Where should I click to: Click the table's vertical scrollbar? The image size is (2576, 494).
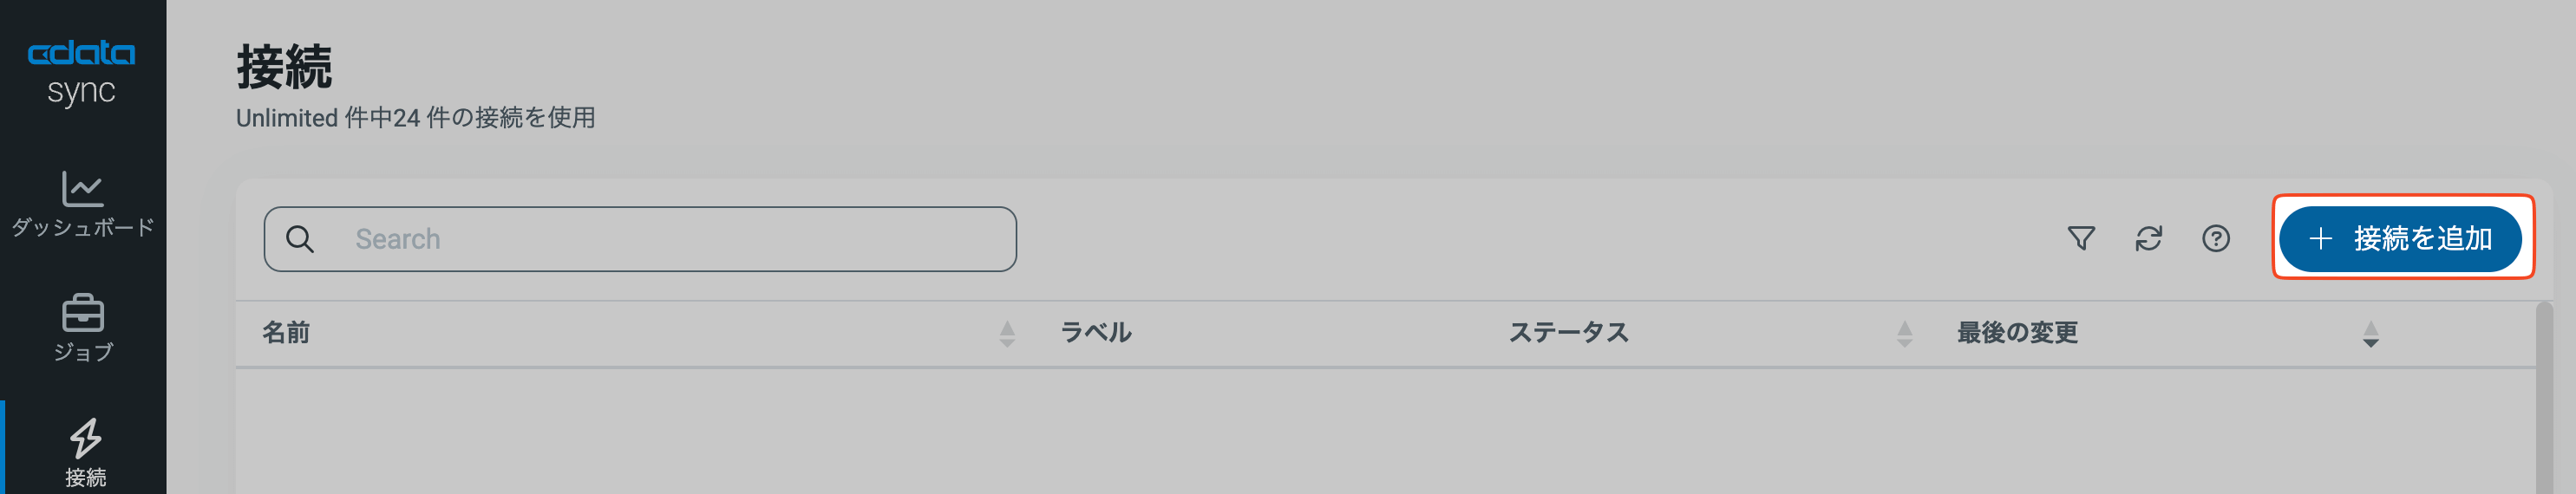[x=2544, y=400]
